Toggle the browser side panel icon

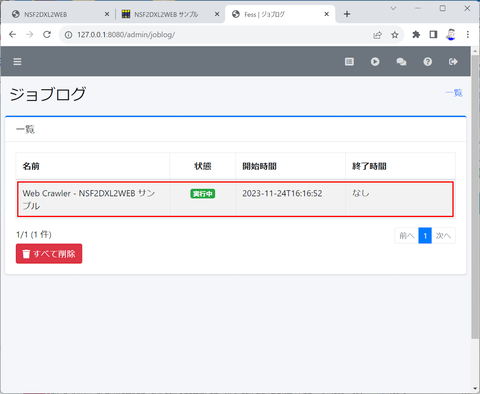click(x=433, y=34)
